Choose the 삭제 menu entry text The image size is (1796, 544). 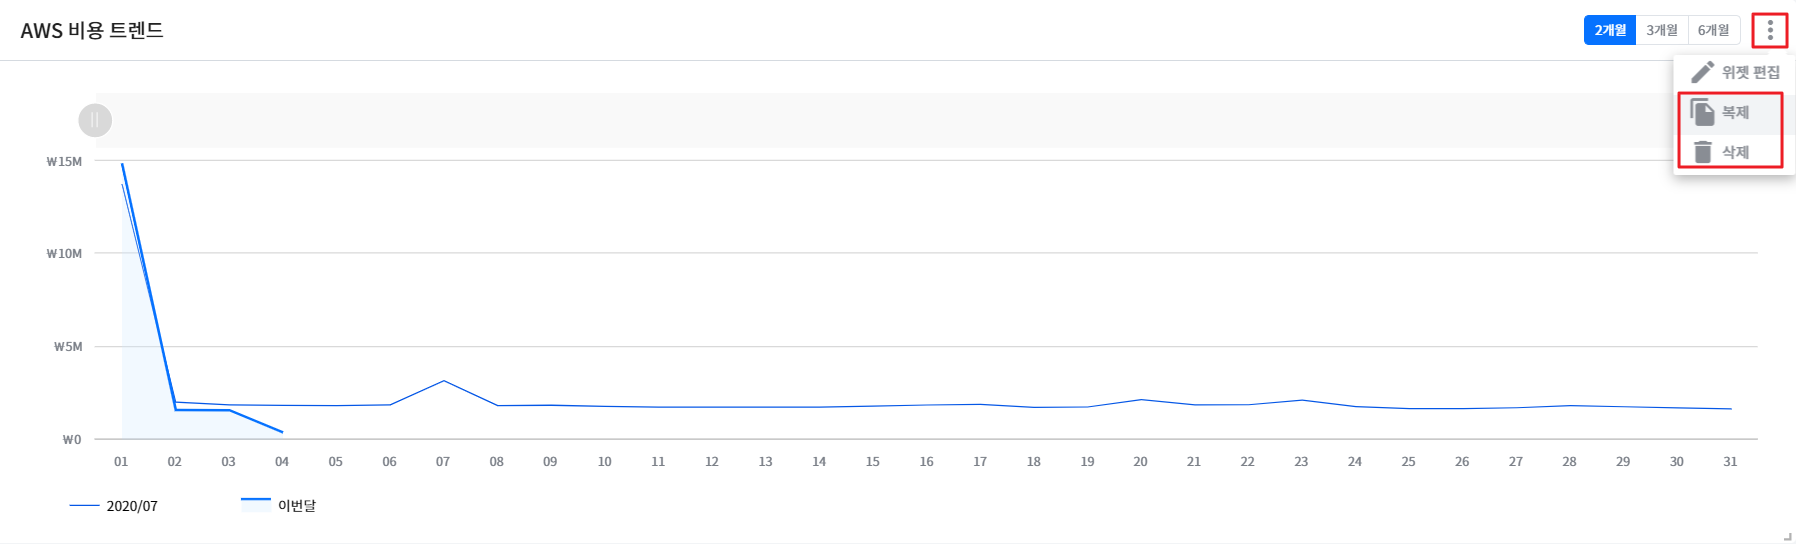coord(1735,153)
